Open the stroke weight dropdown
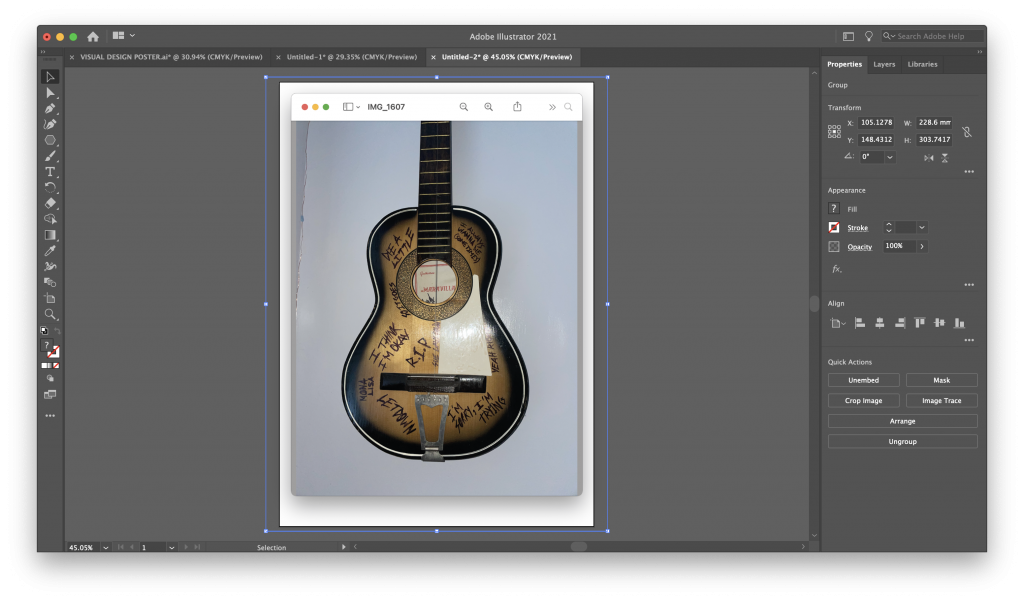 point(921,228)
